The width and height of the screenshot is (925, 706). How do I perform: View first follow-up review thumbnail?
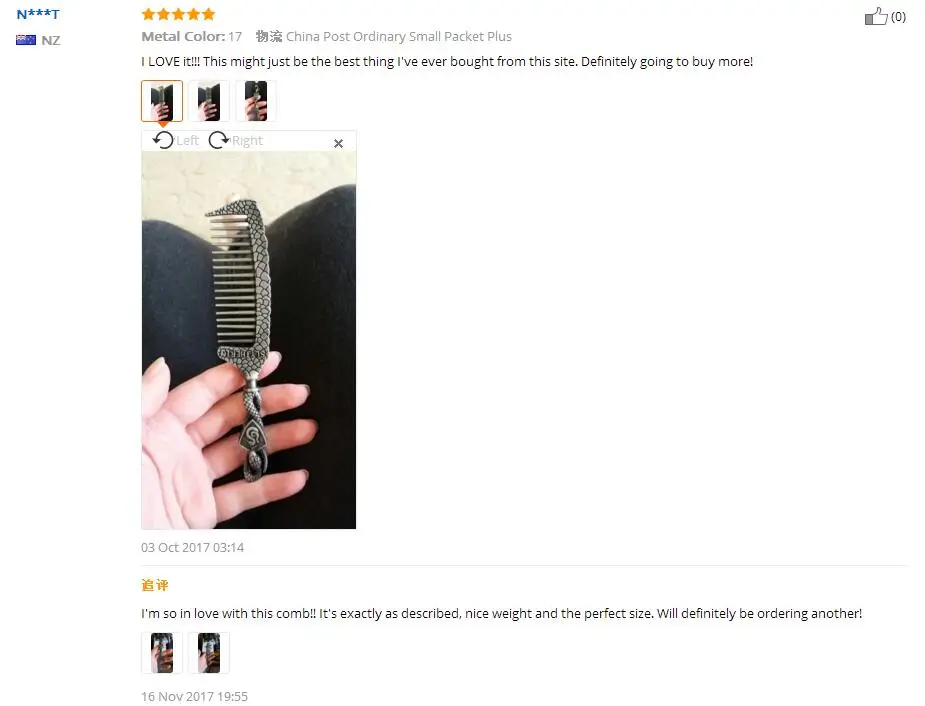click(162, 653)
